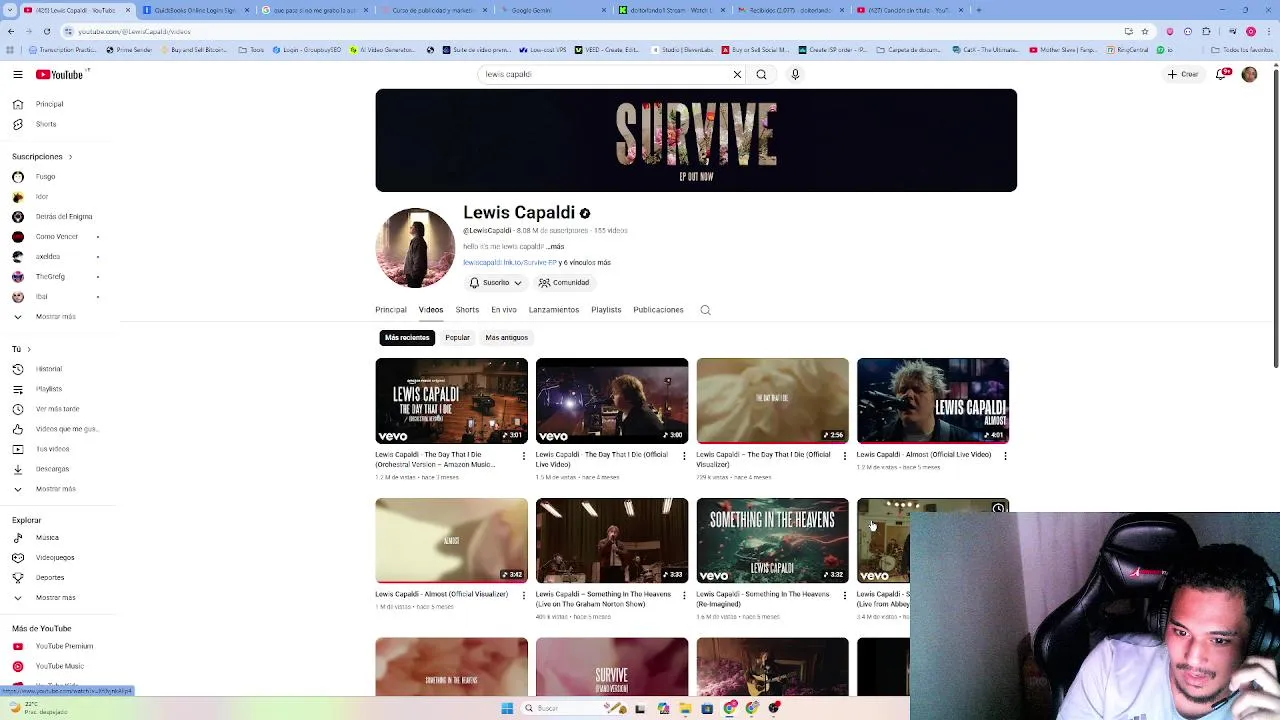The image size is (1280, 720).
Task: Select the Más antiguos filter chip
Action: click(506, 338)
